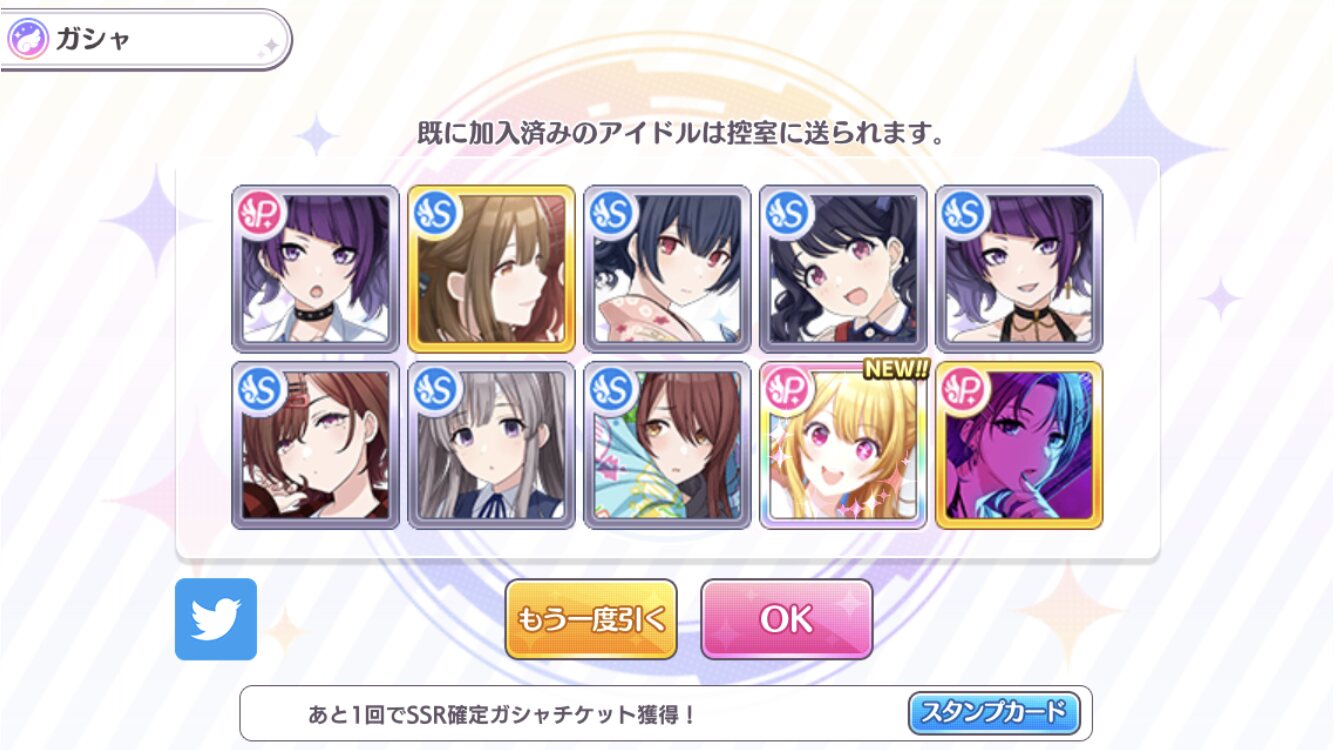Open the kimono dark-haired idol card

click(667, 269)
